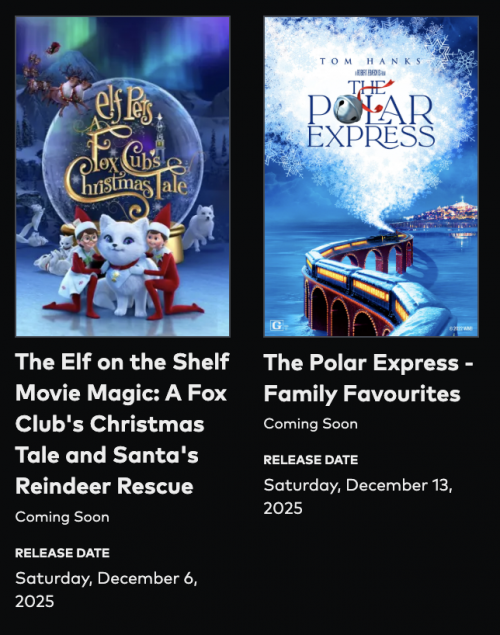This screenshot has height=635, width=500.
Task: Click Coming Soon under Elf on the Shelf
Action: point(62,517)
